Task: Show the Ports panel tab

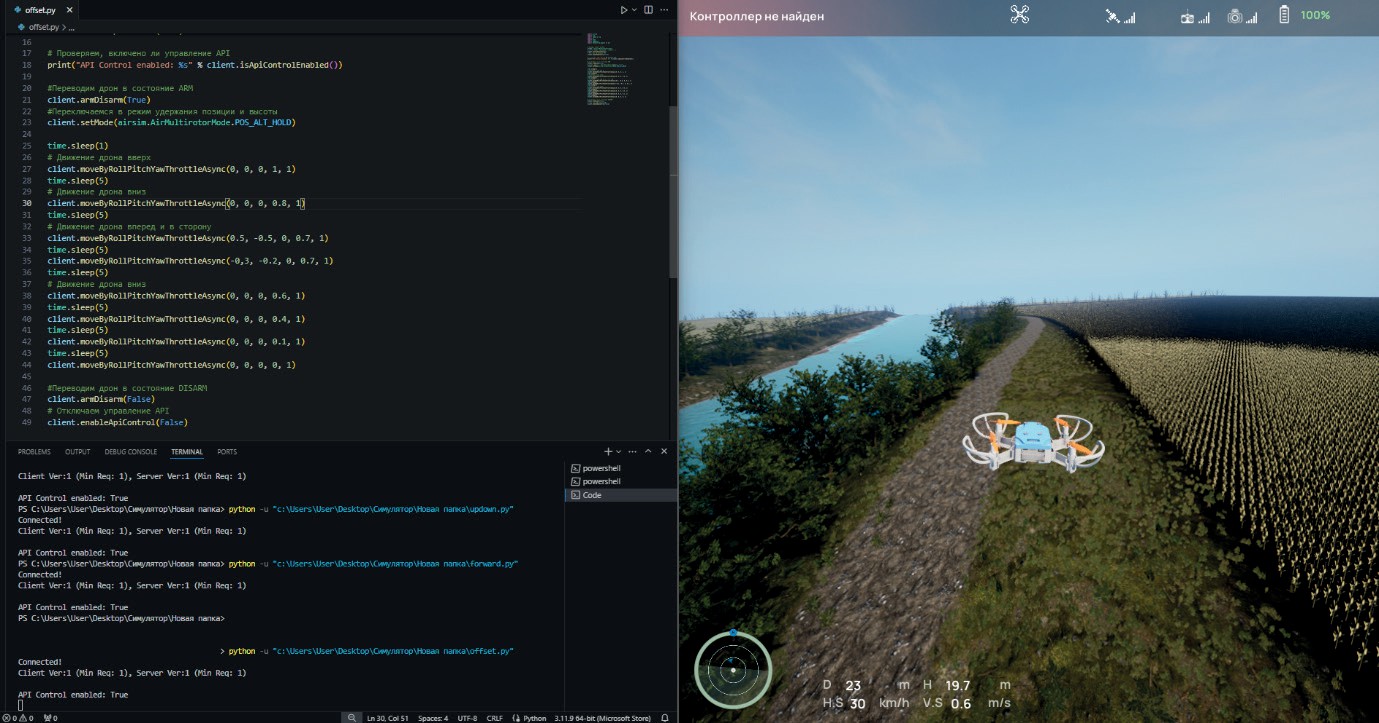Action: pos(227,452)
